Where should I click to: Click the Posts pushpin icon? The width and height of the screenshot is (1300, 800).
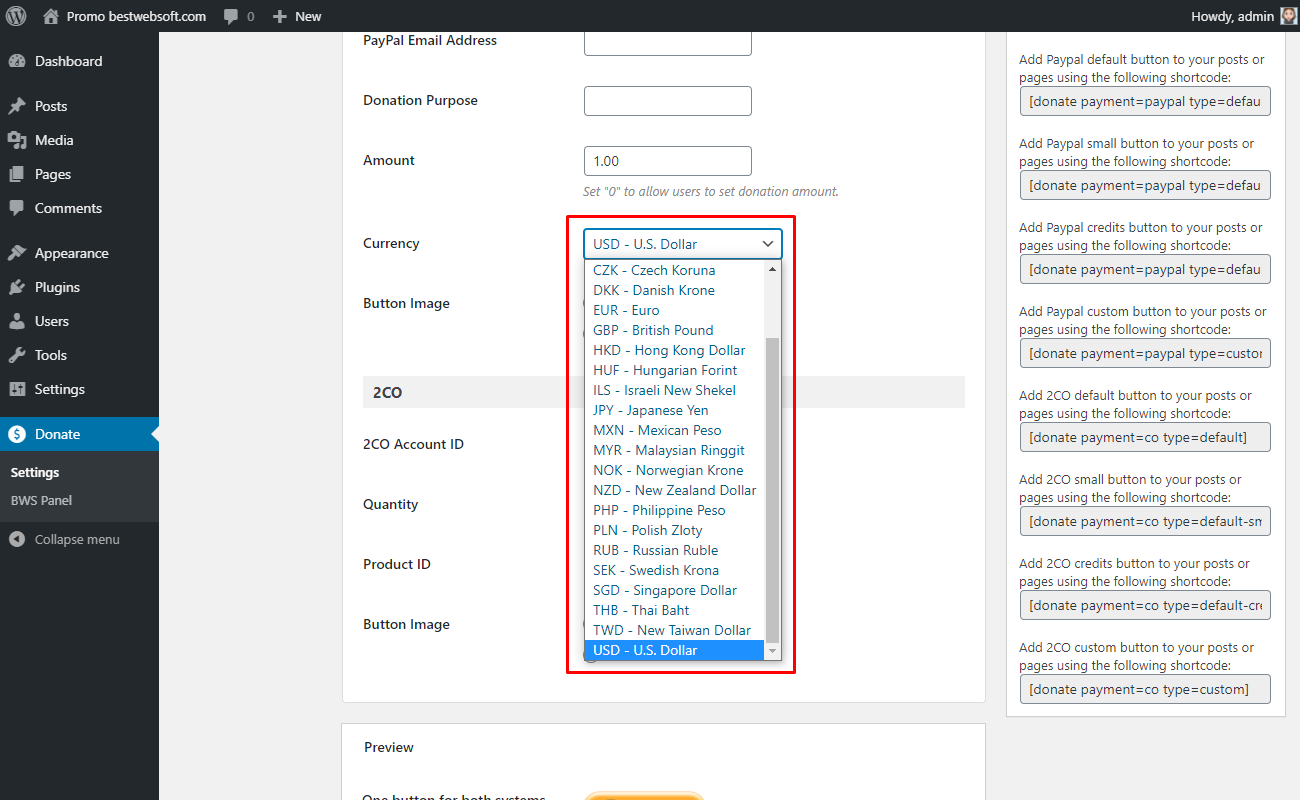17,106
